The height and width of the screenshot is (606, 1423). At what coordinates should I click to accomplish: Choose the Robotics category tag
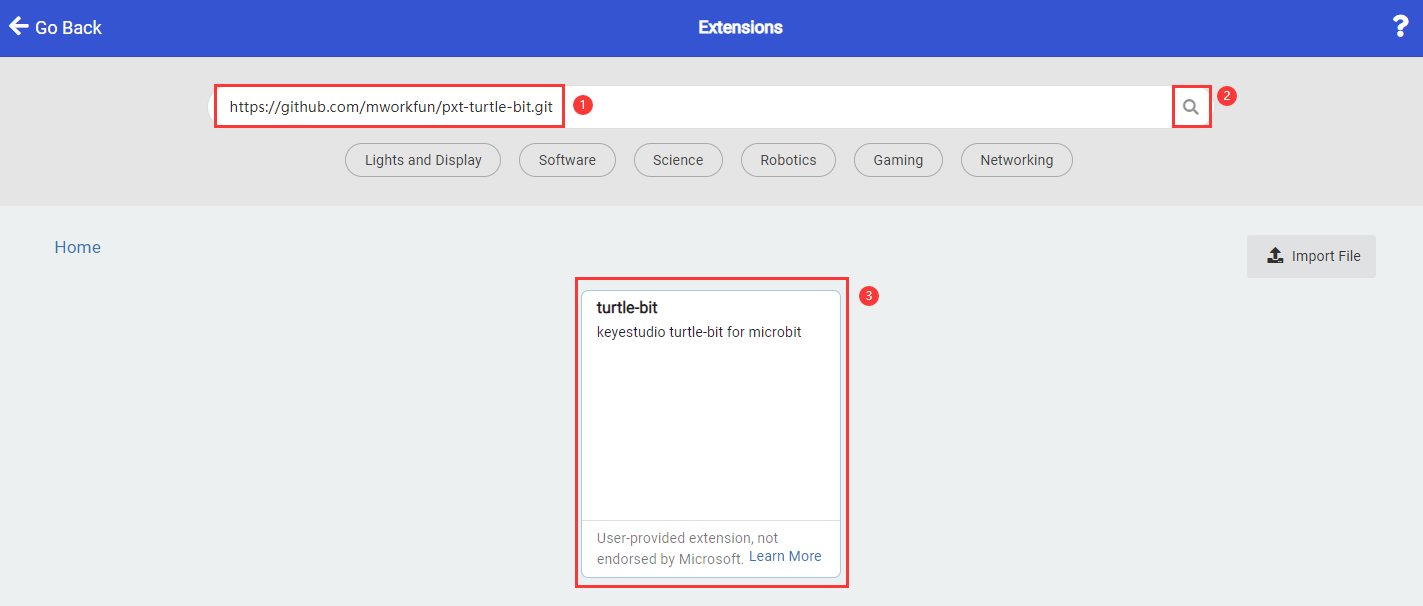pos(788,160)
